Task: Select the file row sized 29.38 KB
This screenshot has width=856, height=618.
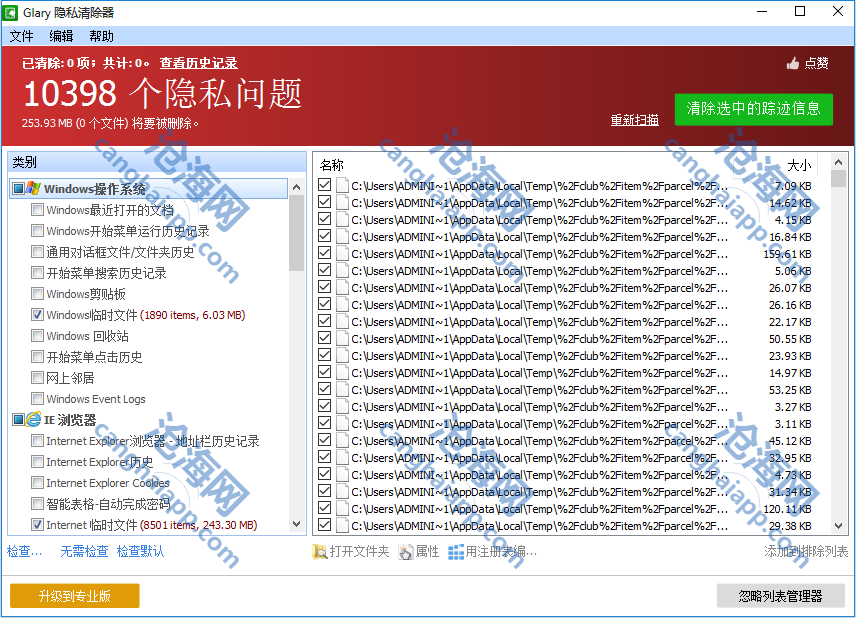Action: 572,526
